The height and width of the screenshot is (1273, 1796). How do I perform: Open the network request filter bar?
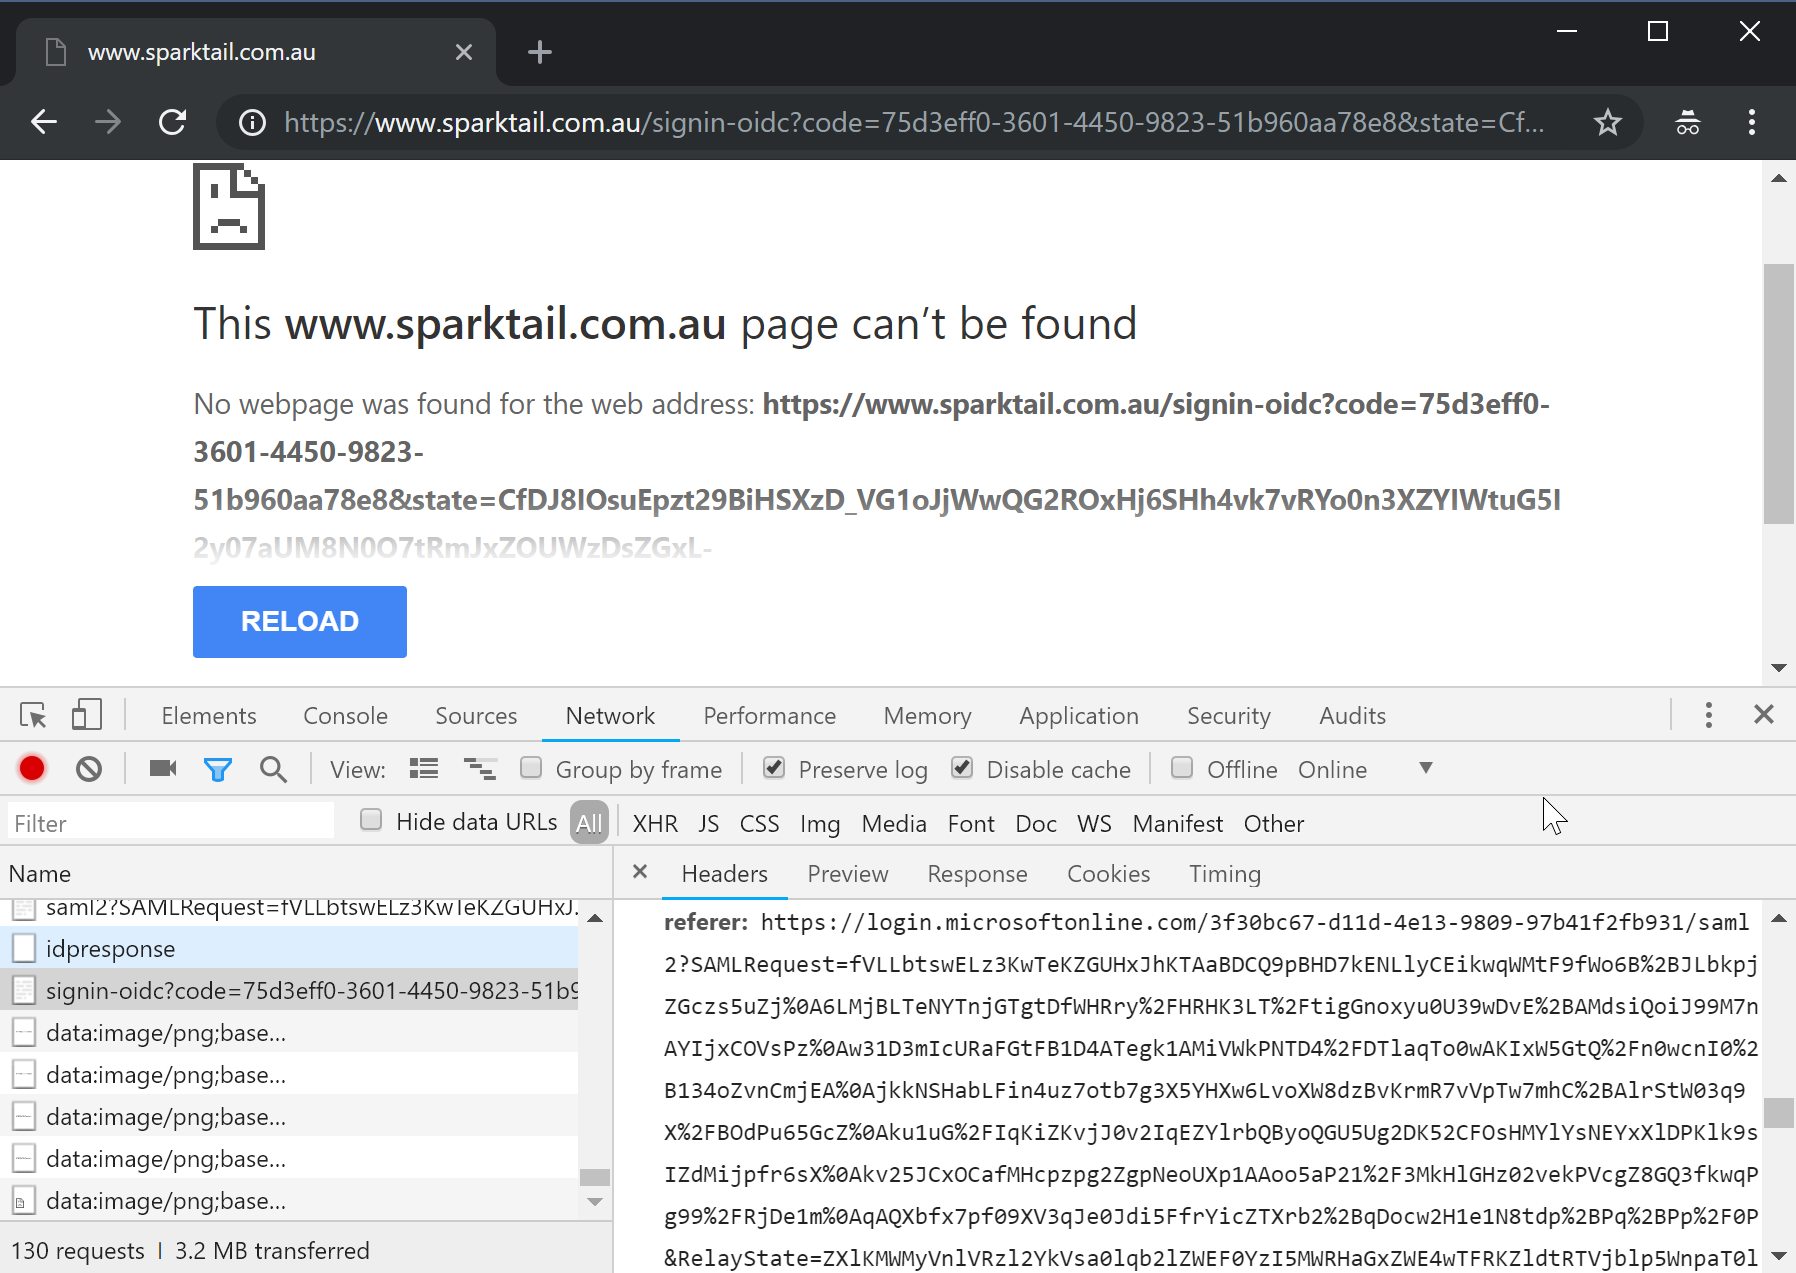[218, 768]
